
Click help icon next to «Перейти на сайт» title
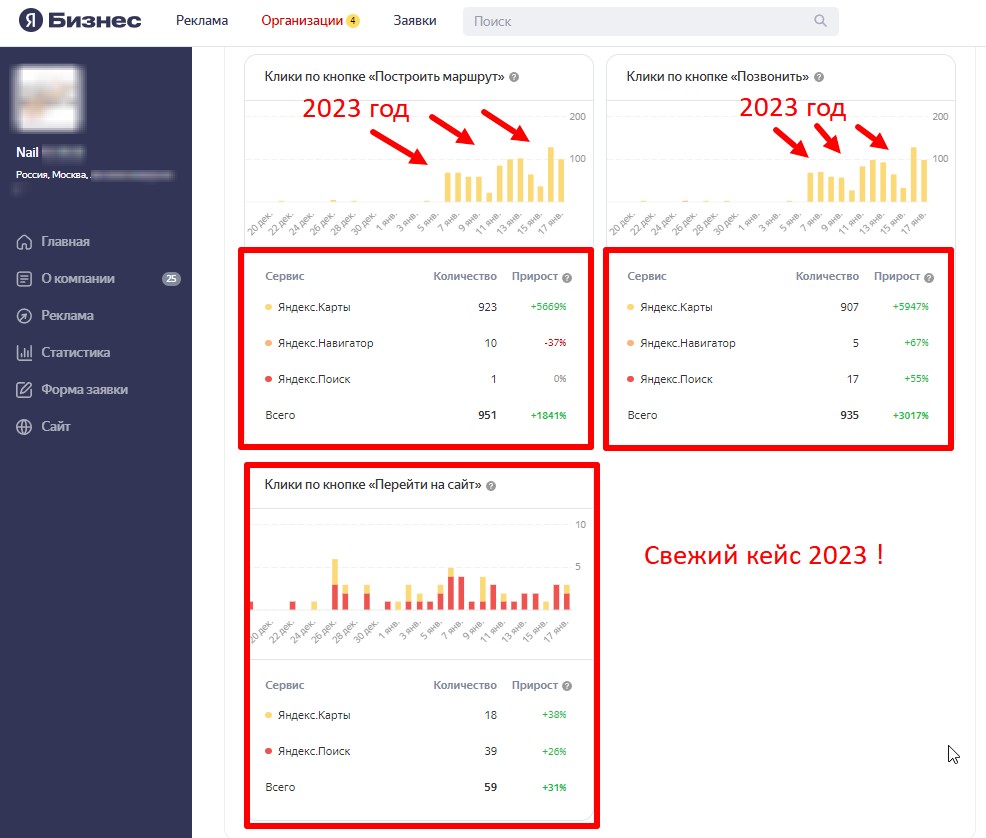491,485
